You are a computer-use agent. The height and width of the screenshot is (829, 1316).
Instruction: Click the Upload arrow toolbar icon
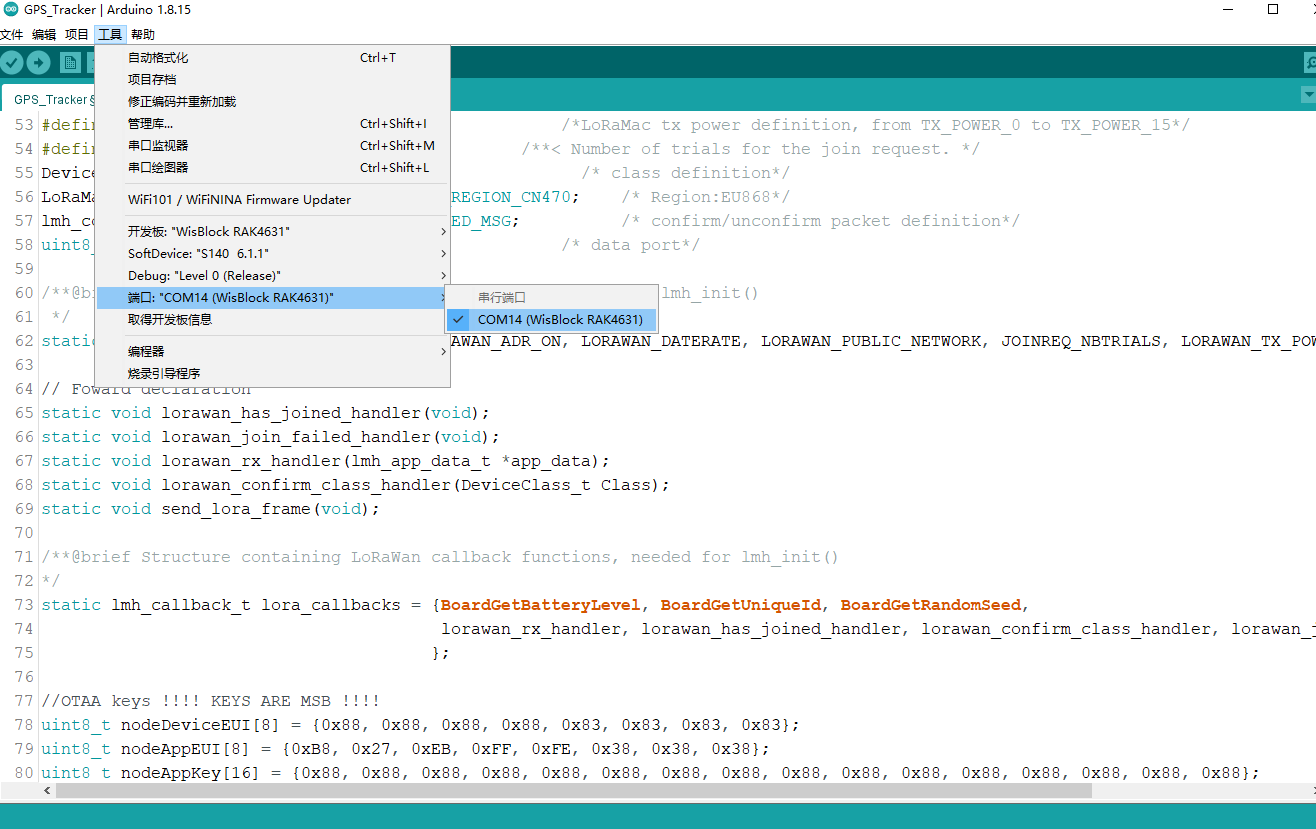pos(38,63)
